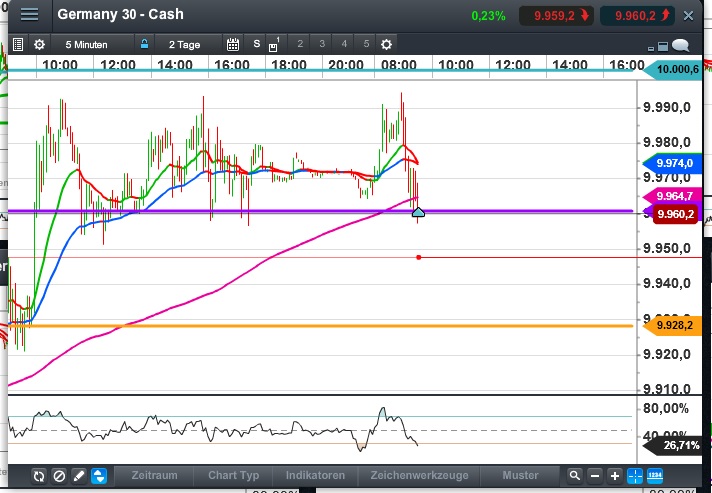Select layout slot 2
This screenshot has height=493, width=712.
[300, 44]
